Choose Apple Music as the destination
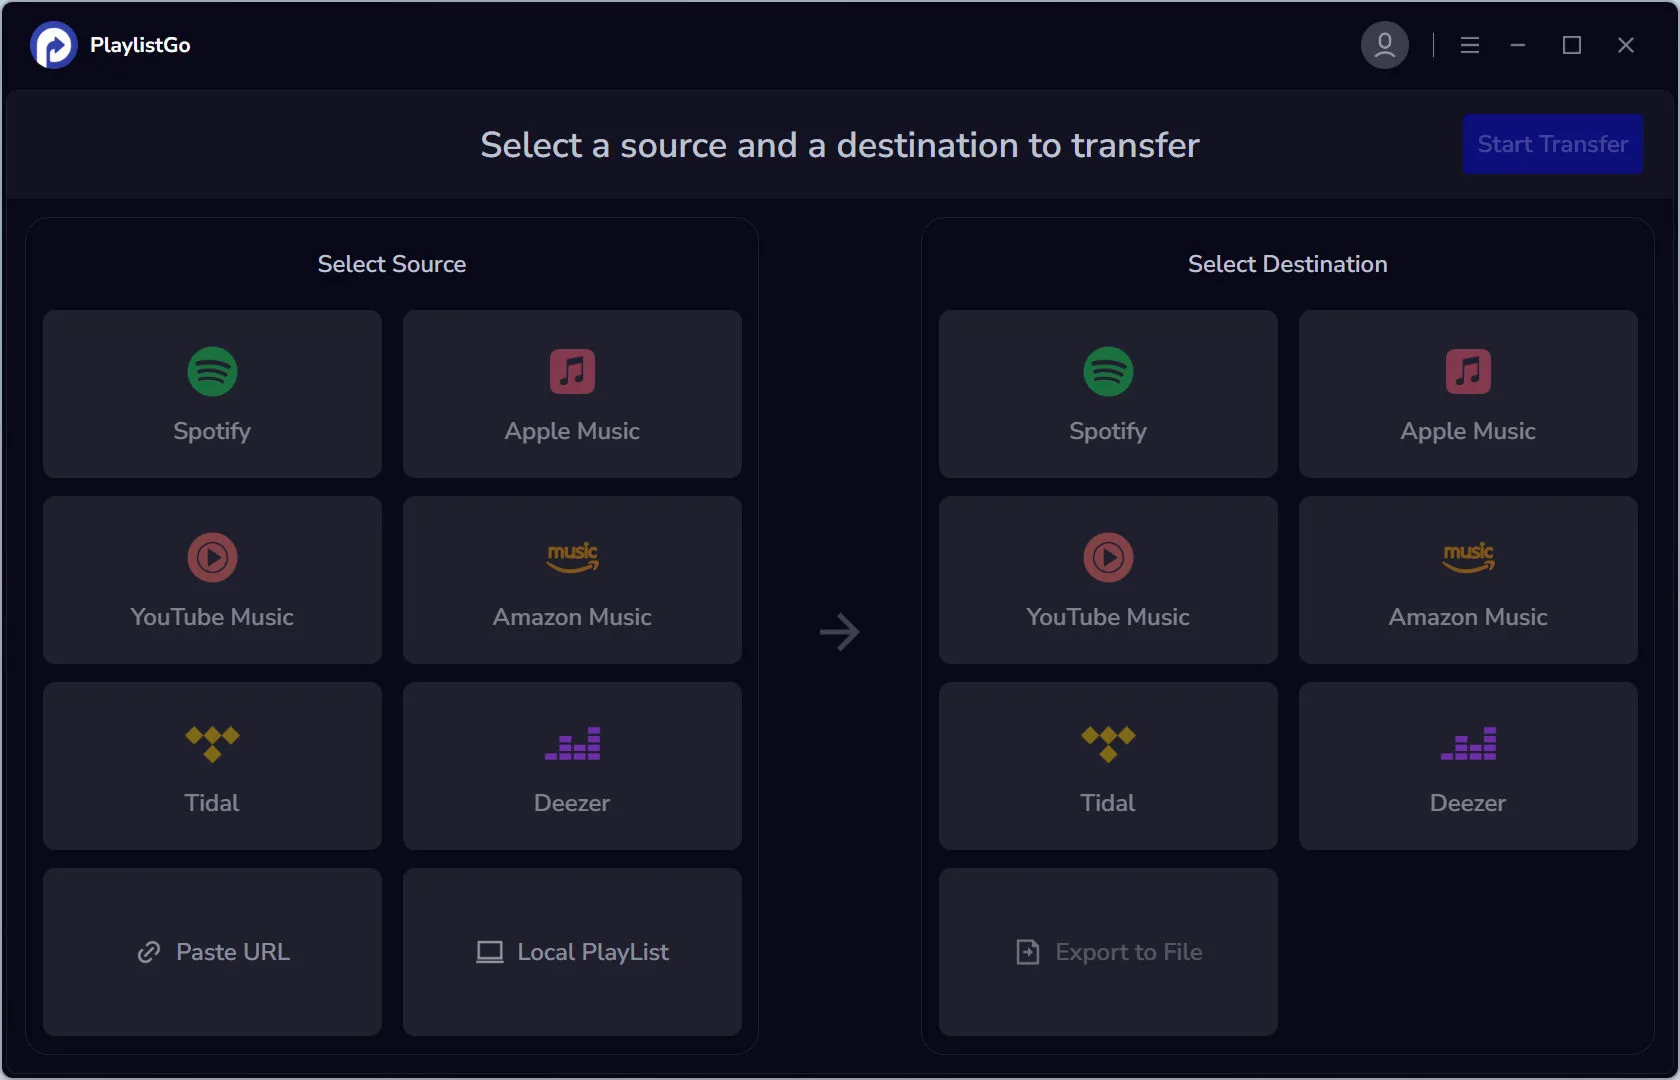Viewport: 1680px width, 1080px height. [1467, 394]
